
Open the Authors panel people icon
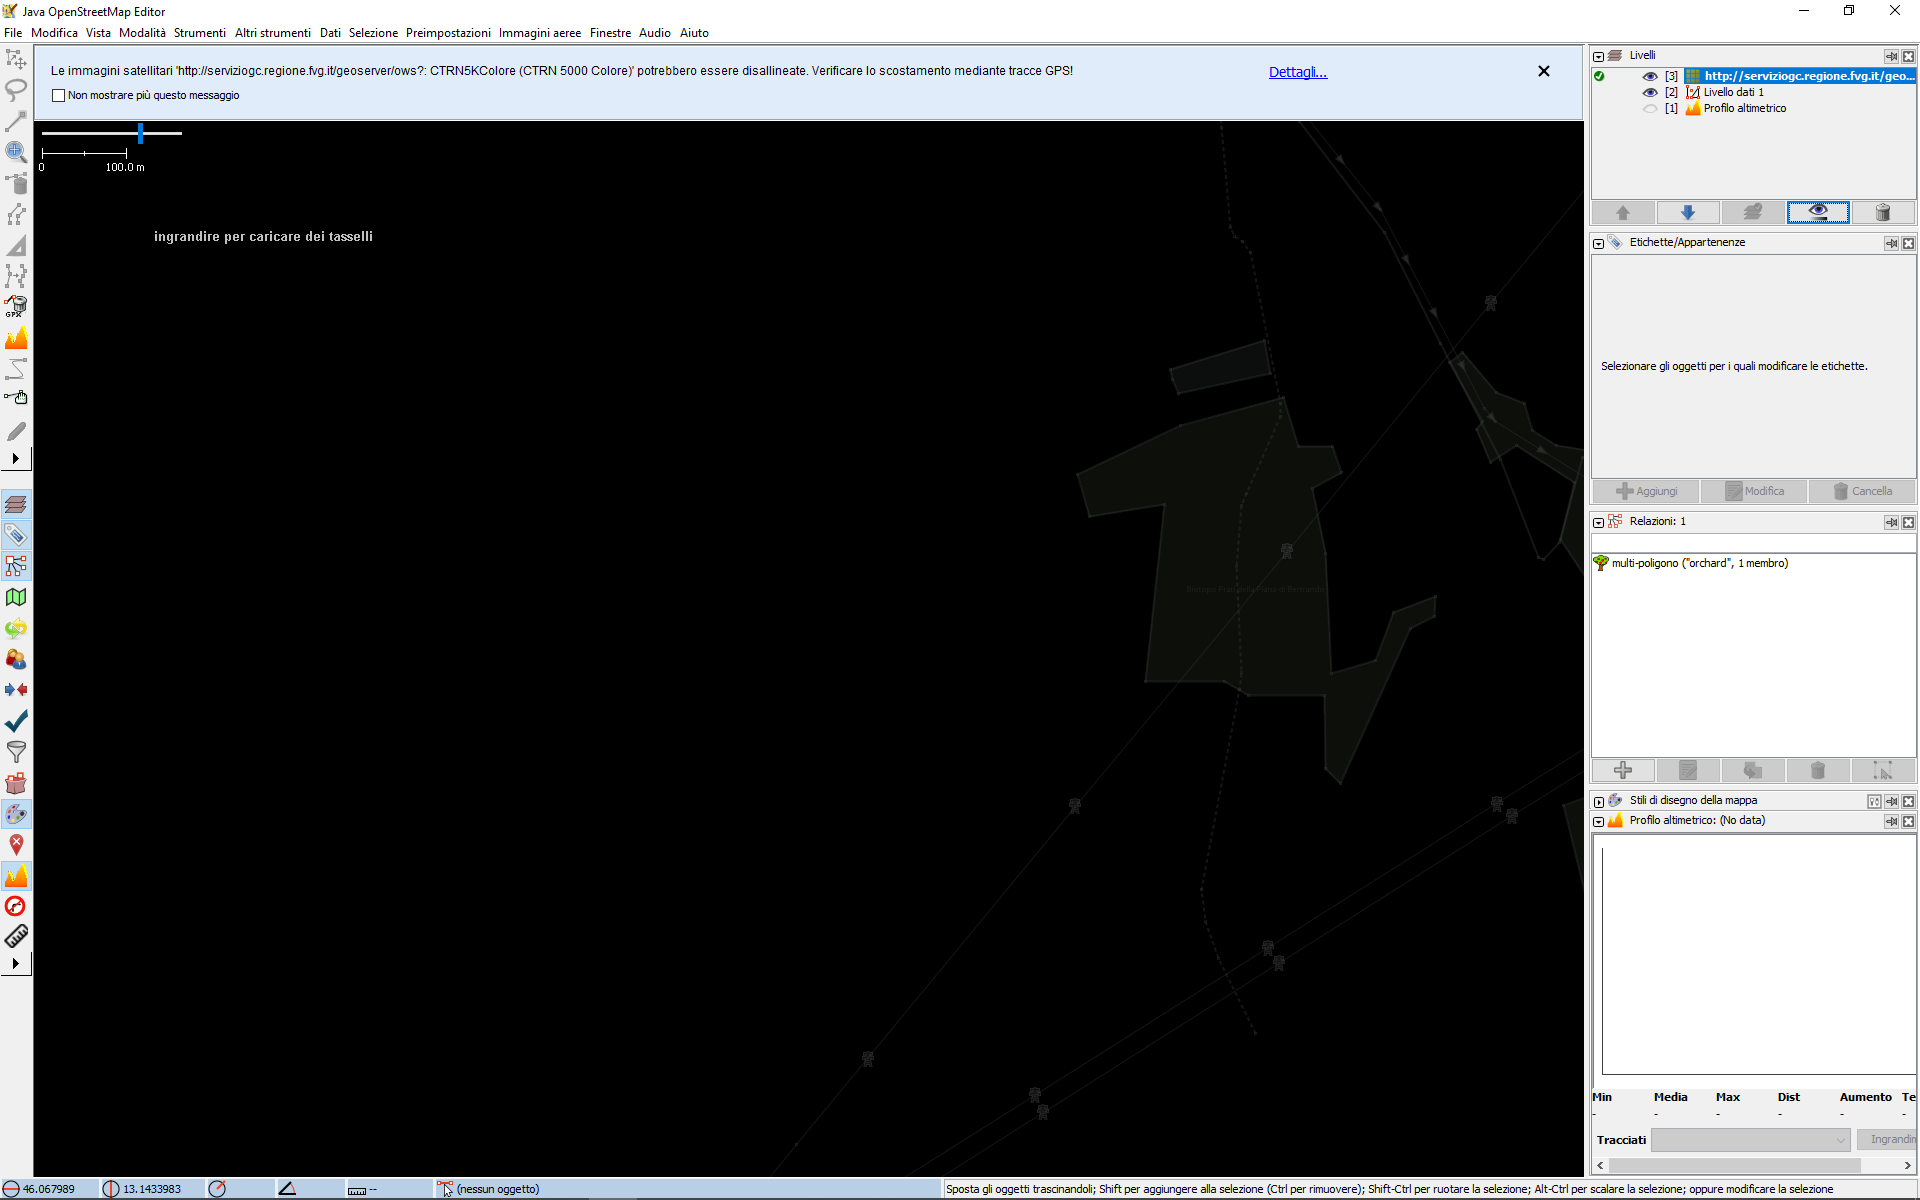[x=16, y=659]
